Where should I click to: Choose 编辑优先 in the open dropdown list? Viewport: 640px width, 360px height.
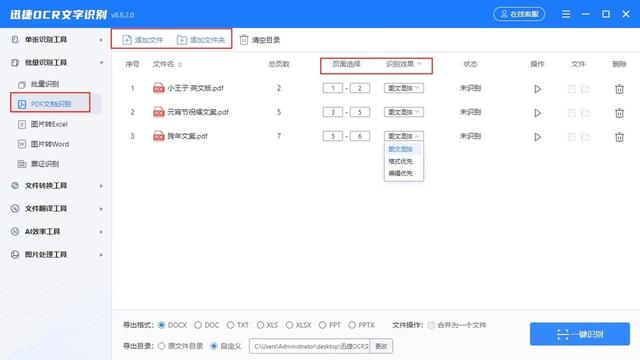point(404,173)
